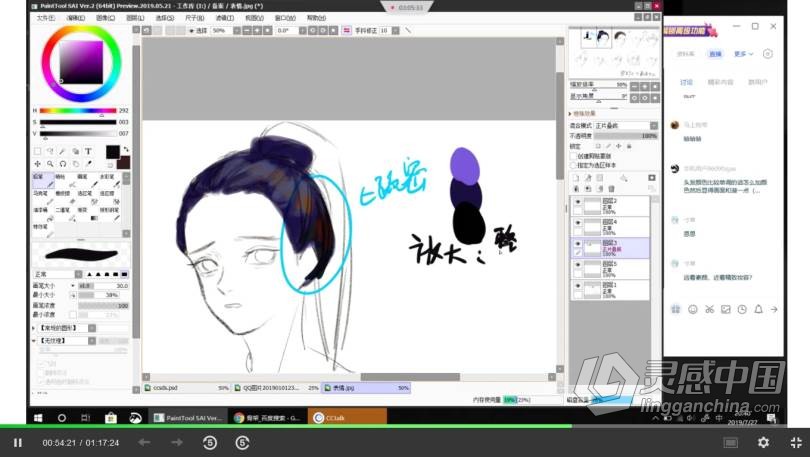Click the undo arrow in top toolbar

pyautogui.click(x=147, y=30)
